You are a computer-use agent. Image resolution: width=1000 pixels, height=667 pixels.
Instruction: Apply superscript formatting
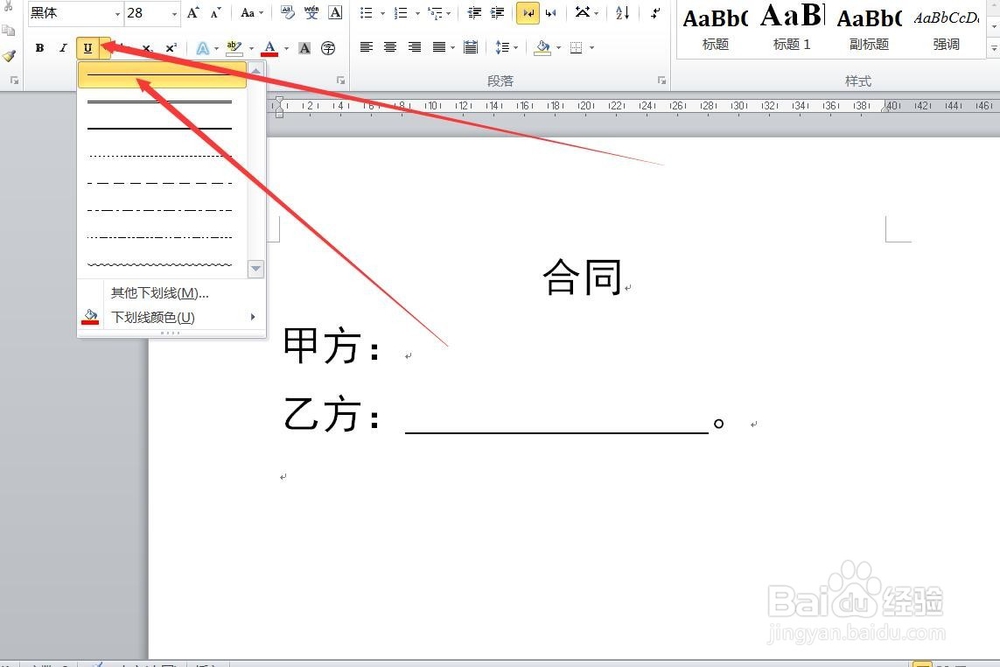tap(172, 47)
